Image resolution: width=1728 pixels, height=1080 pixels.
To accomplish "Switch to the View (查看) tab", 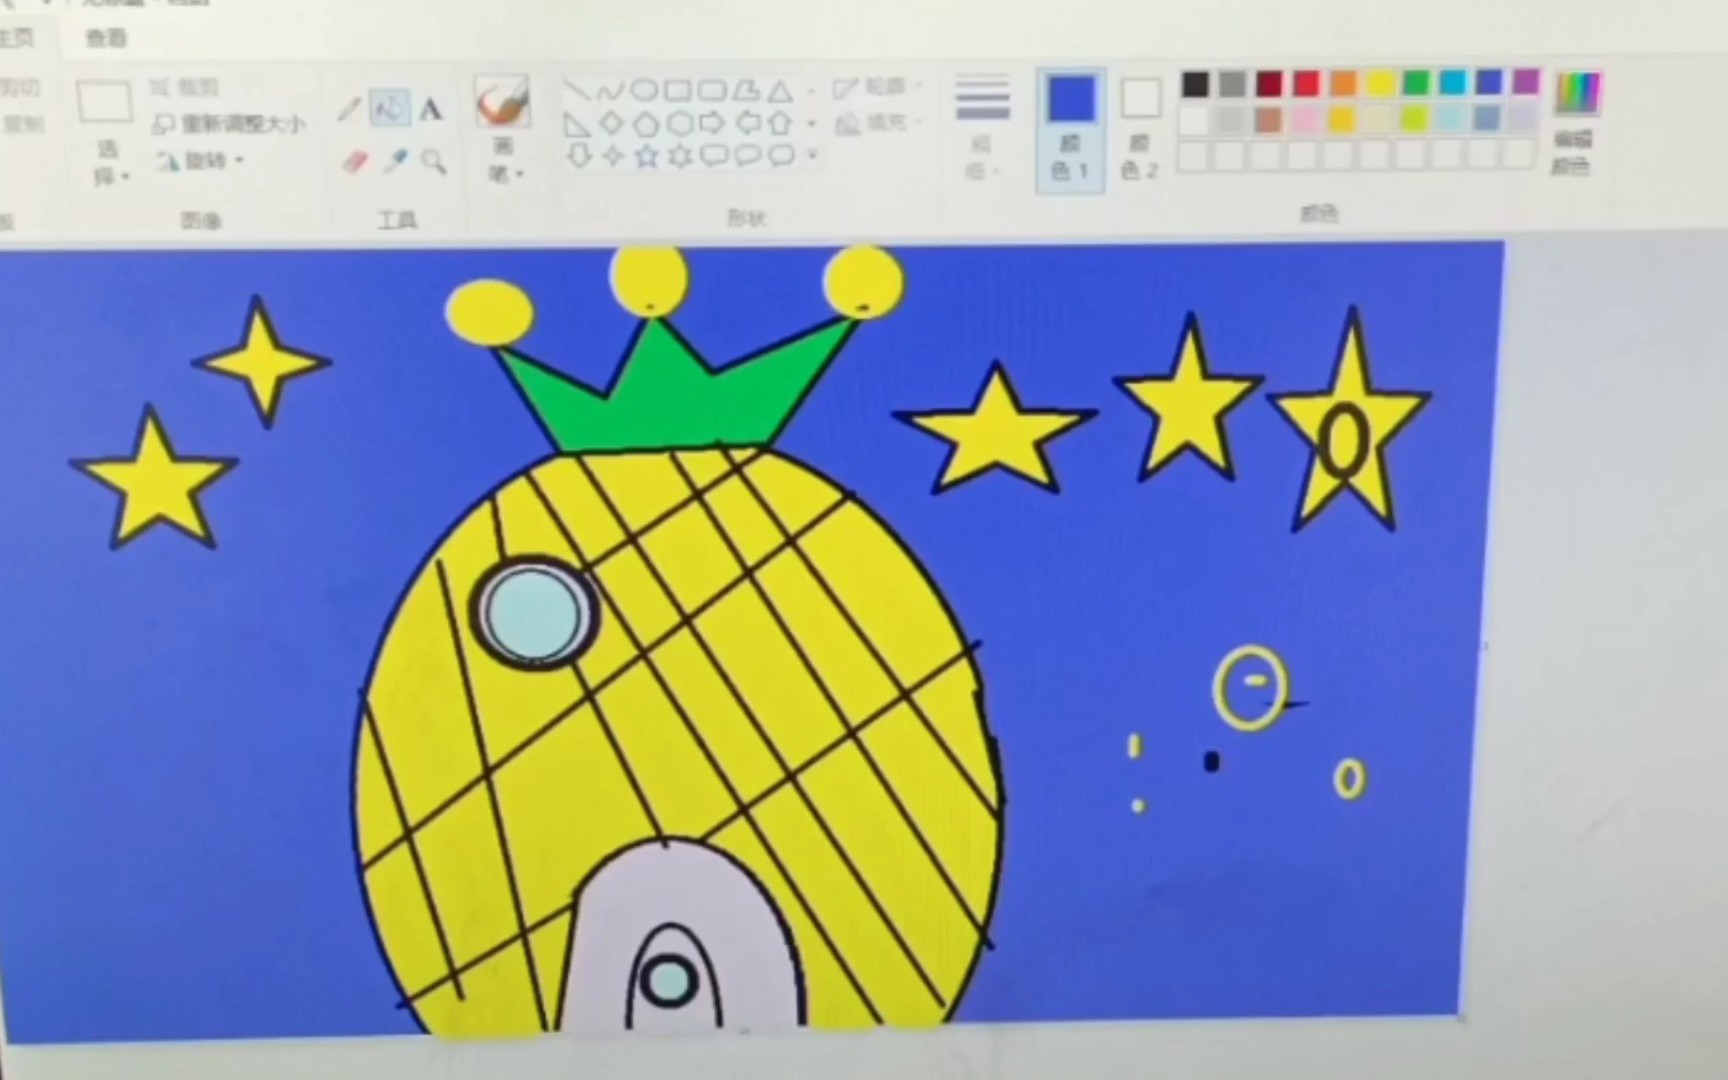I will pyautogui.click(x=108, y=39).
